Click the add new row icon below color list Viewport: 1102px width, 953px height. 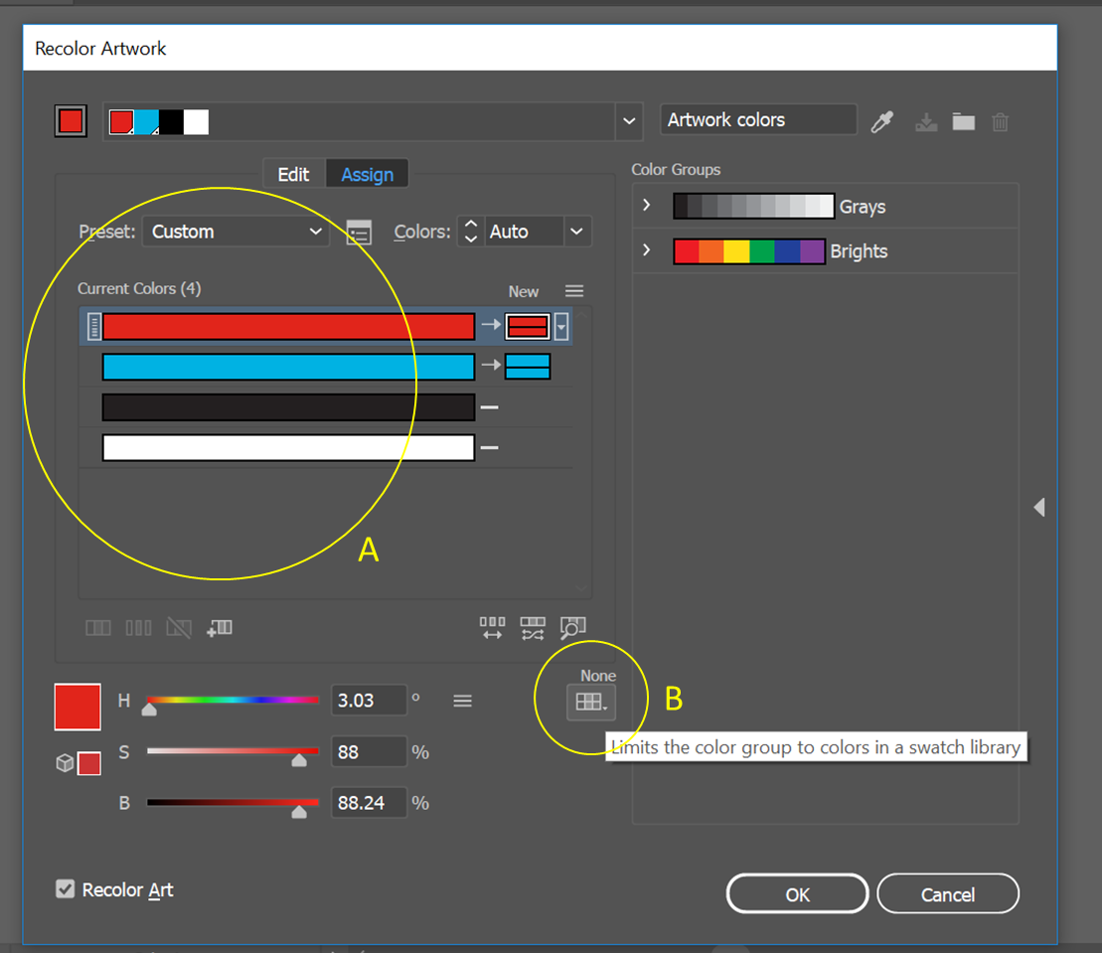(219, 628)
